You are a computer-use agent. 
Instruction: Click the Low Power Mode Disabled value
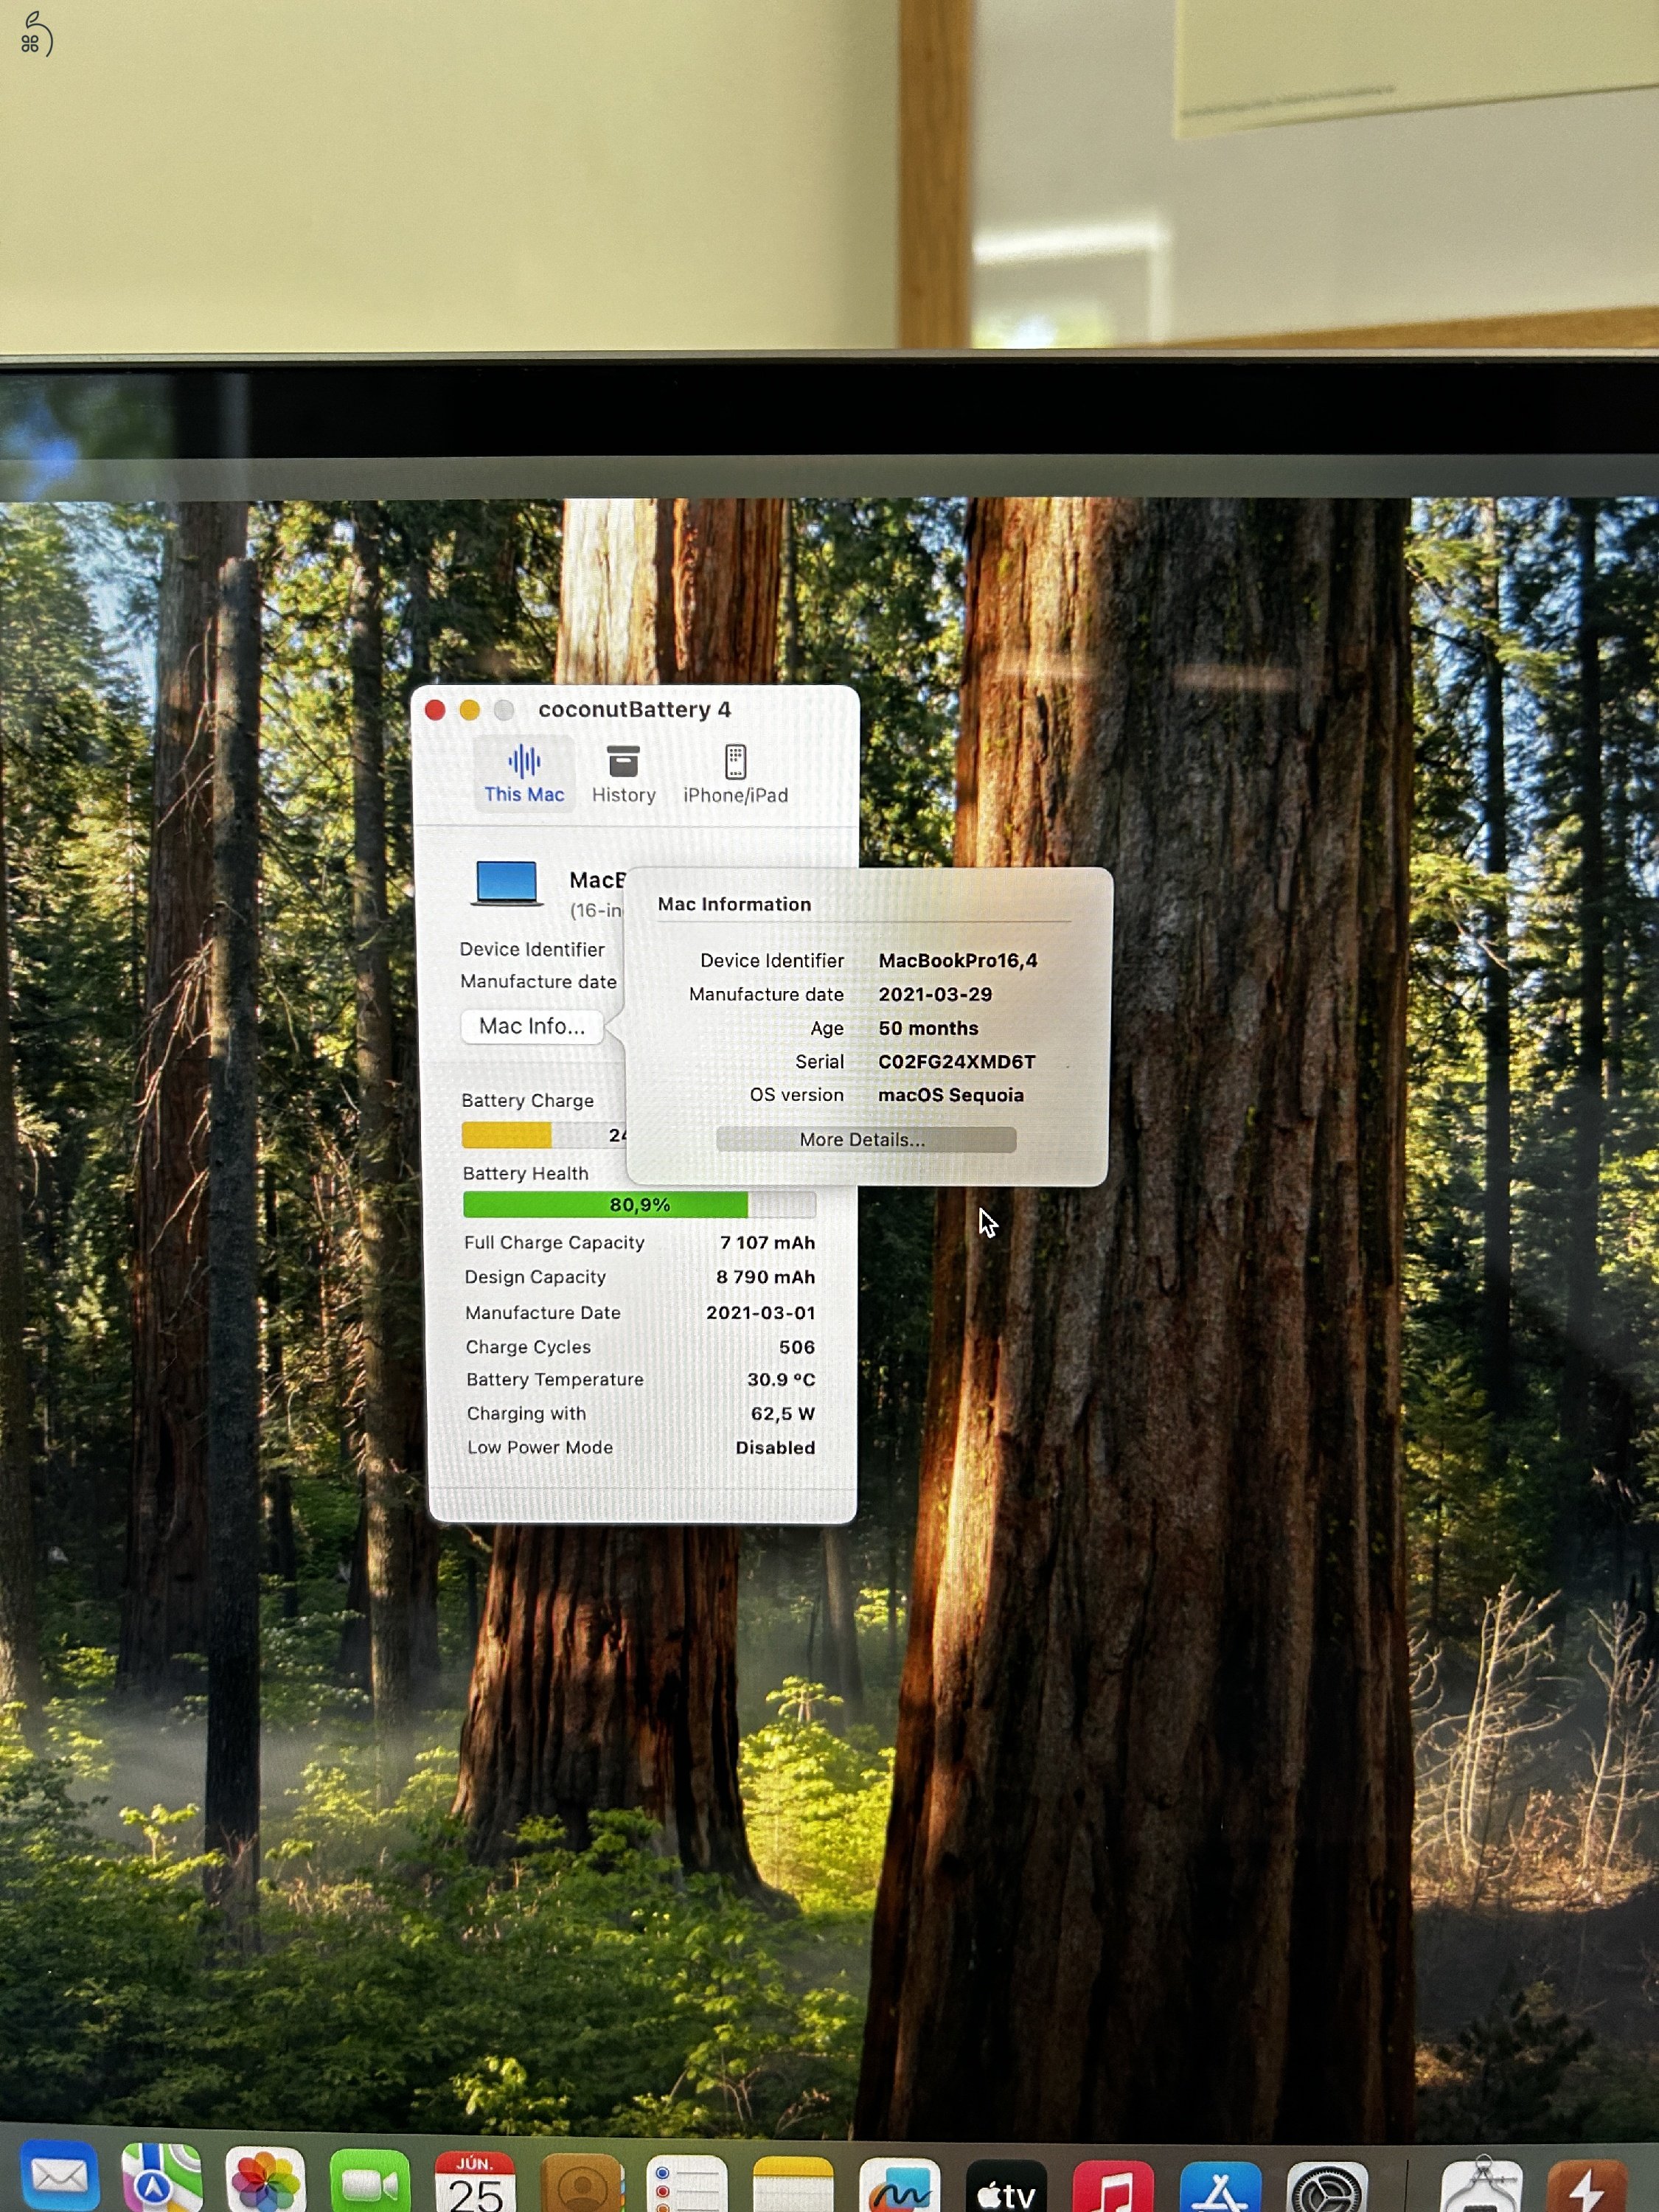775,1447
